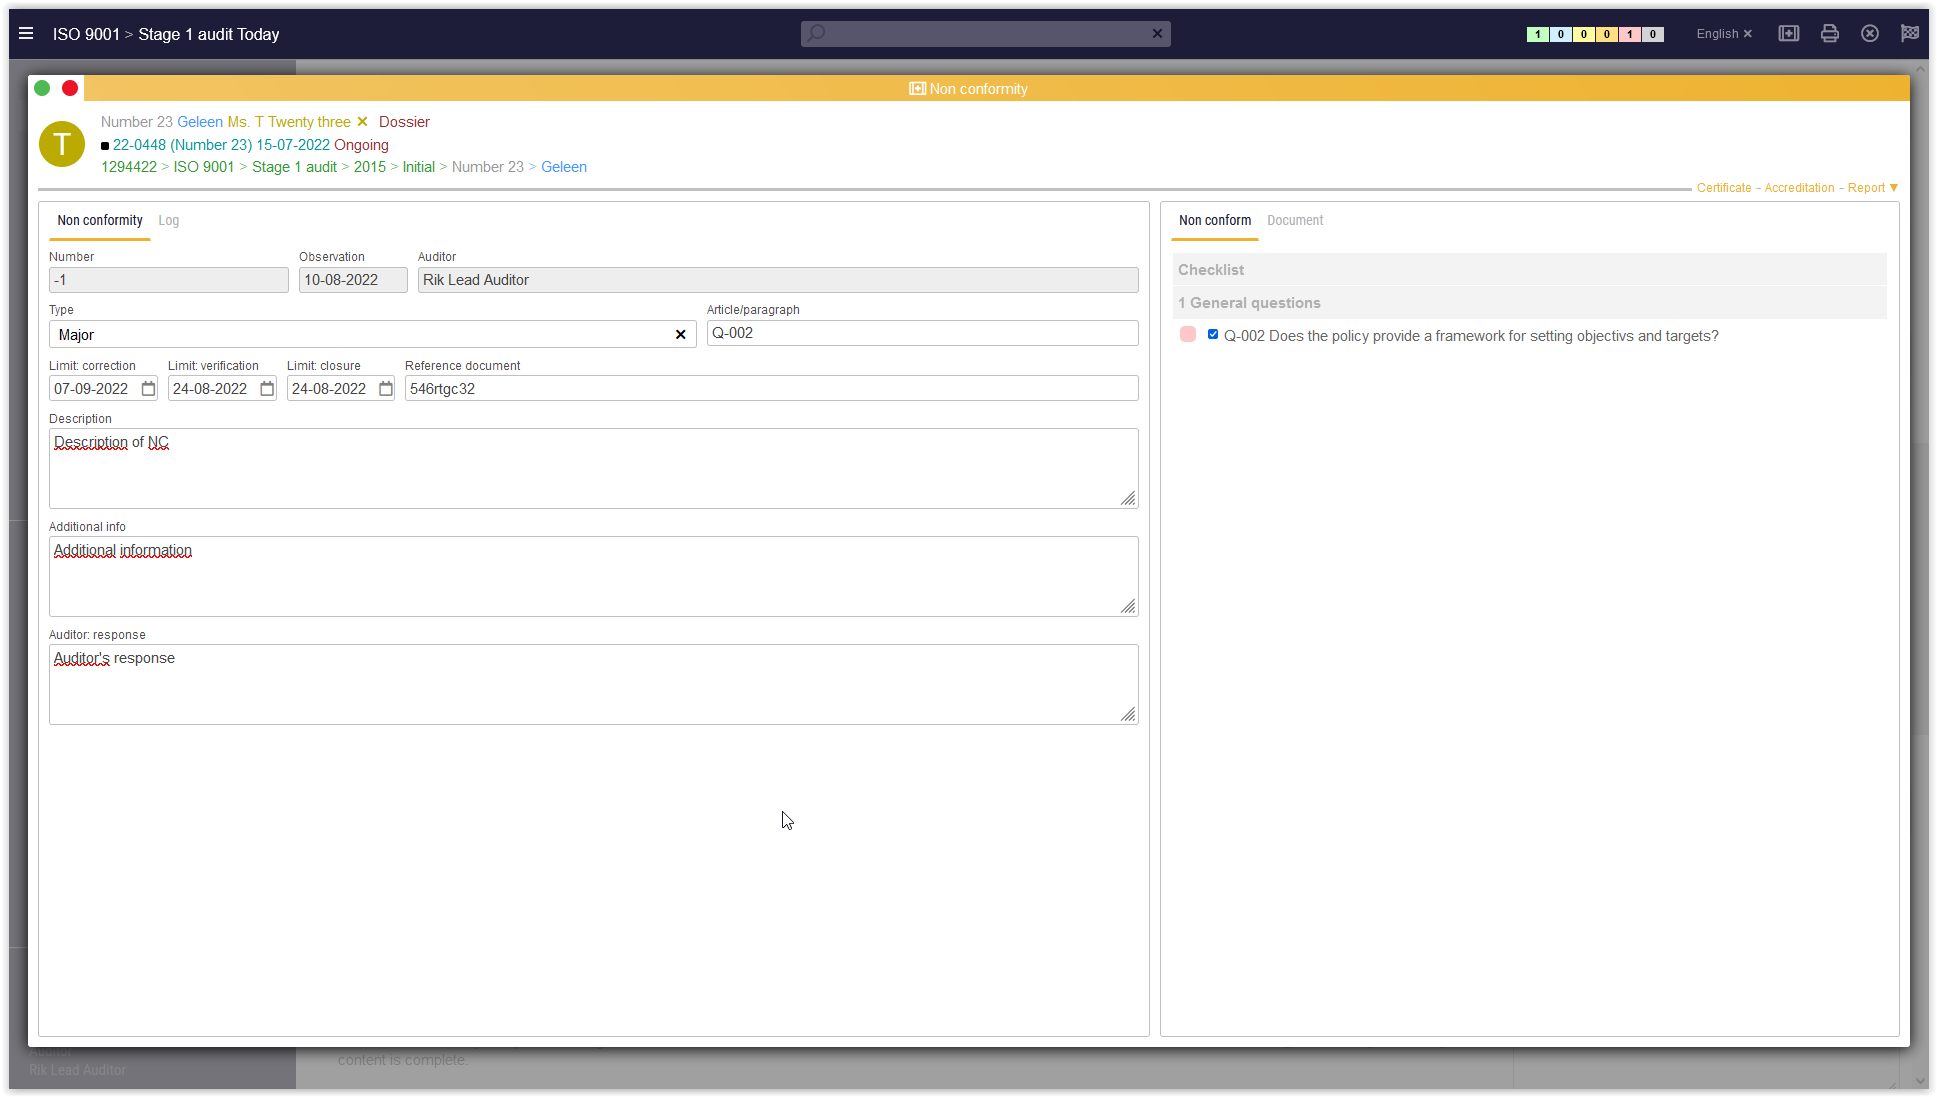Screen dimensions: 1937x1097
Task: Click pink status square beside Q-002
Action: click(x=1188, y=335)
